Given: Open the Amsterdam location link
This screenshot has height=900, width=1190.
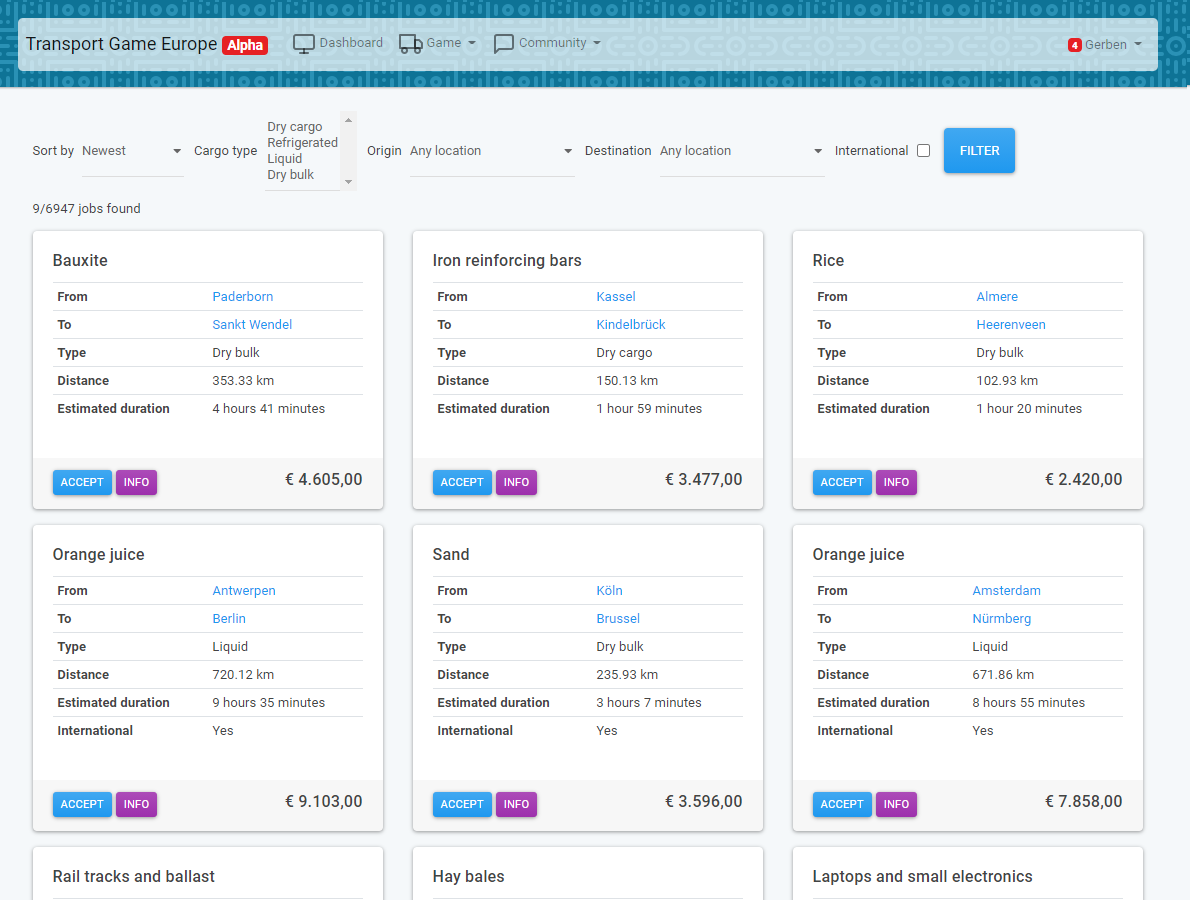Looking at the screenshot, I should 1006,590.
